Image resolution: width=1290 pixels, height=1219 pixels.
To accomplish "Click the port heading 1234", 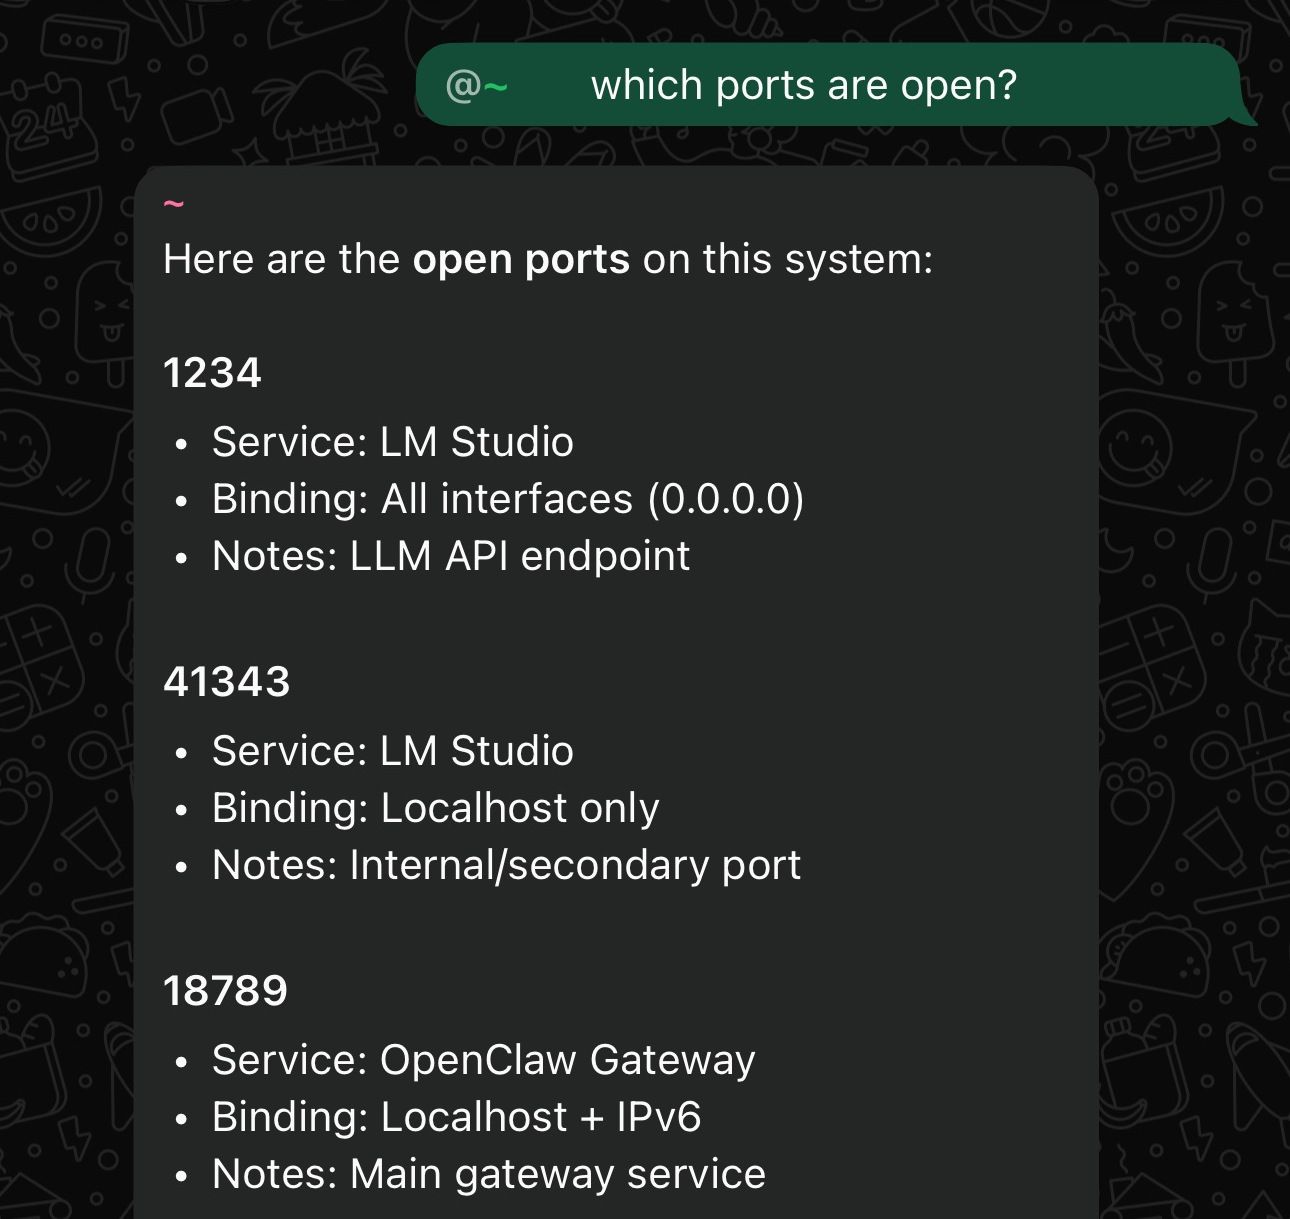I will click(x=212, y=373).
